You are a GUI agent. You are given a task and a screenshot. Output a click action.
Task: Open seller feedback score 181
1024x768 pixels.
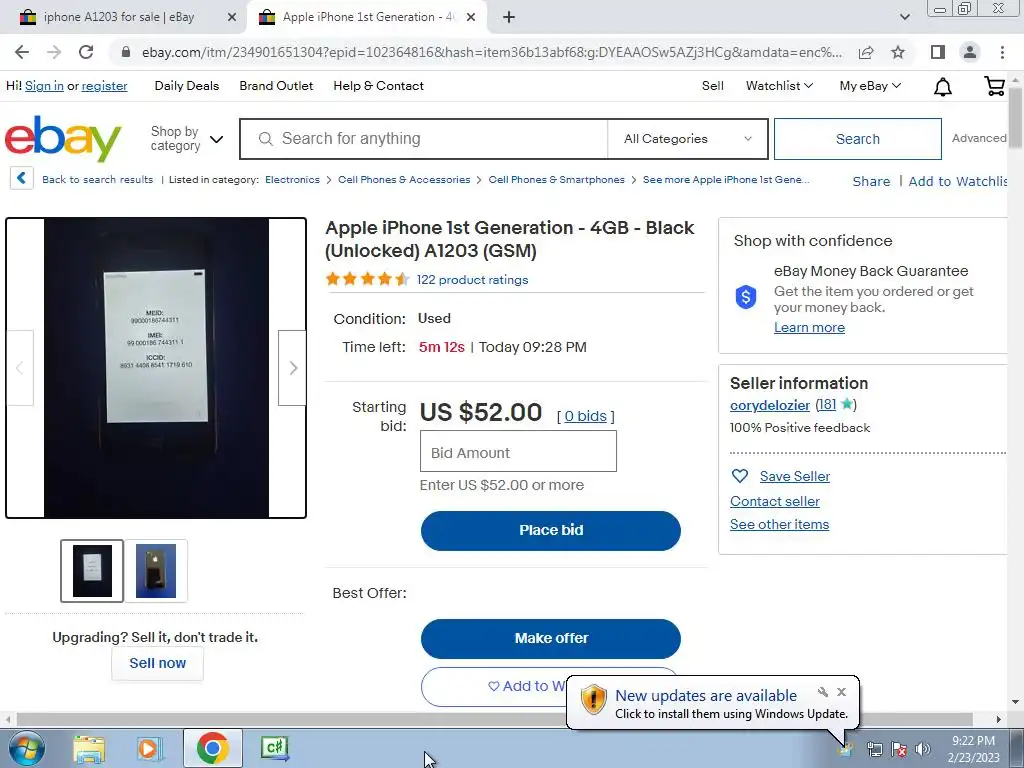pyautogui.click(x=827, y=404)
